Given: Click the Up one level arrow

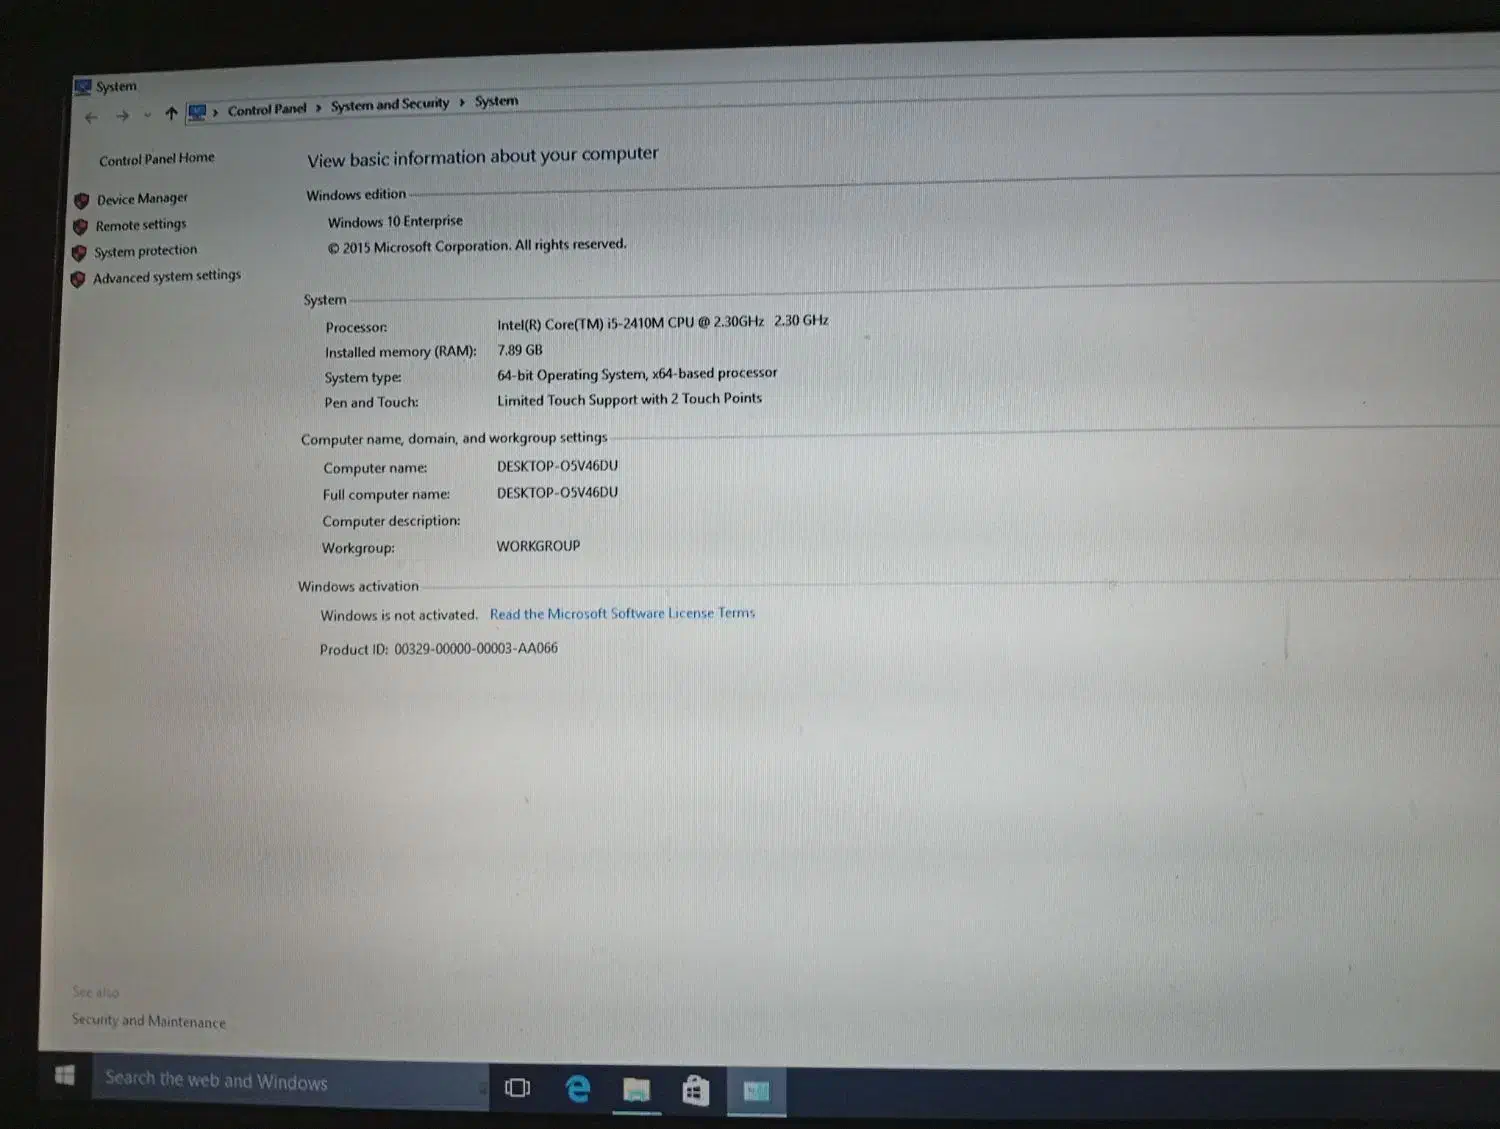Looking at the screenshot, I should click(171, 114).
